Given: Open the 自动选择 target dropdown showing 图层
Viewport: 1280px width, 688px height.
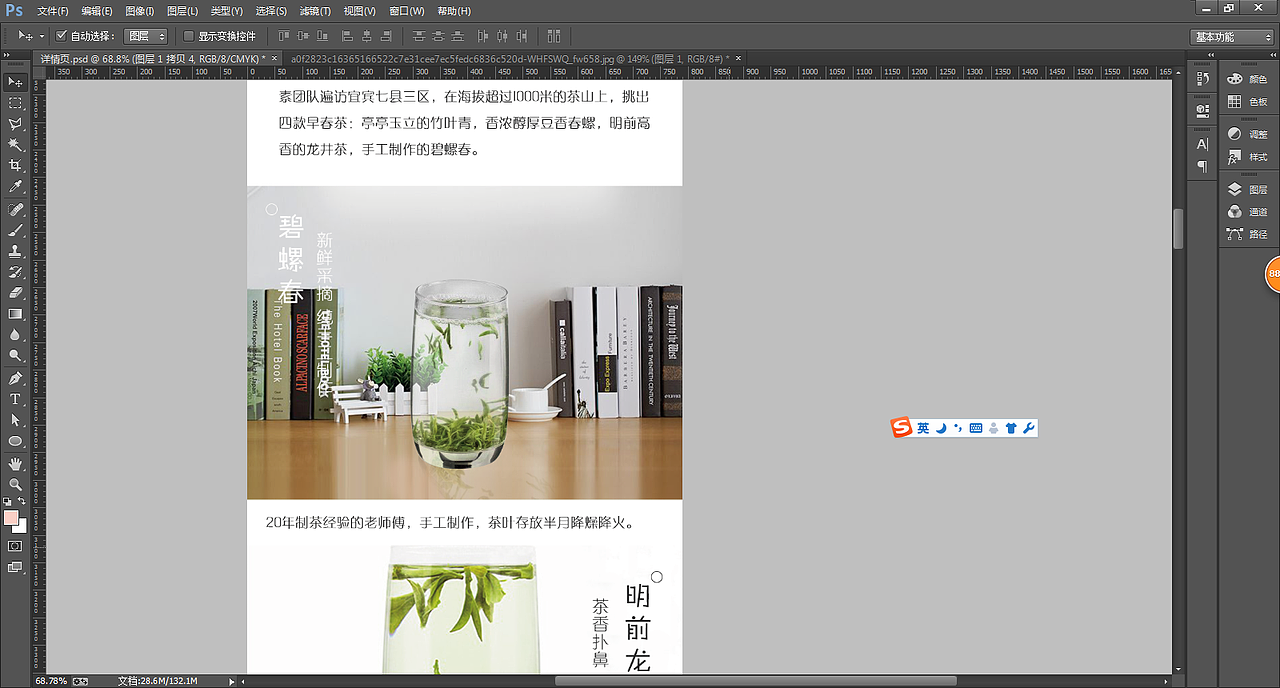Looking at the screenshot, I should (145, 34).
